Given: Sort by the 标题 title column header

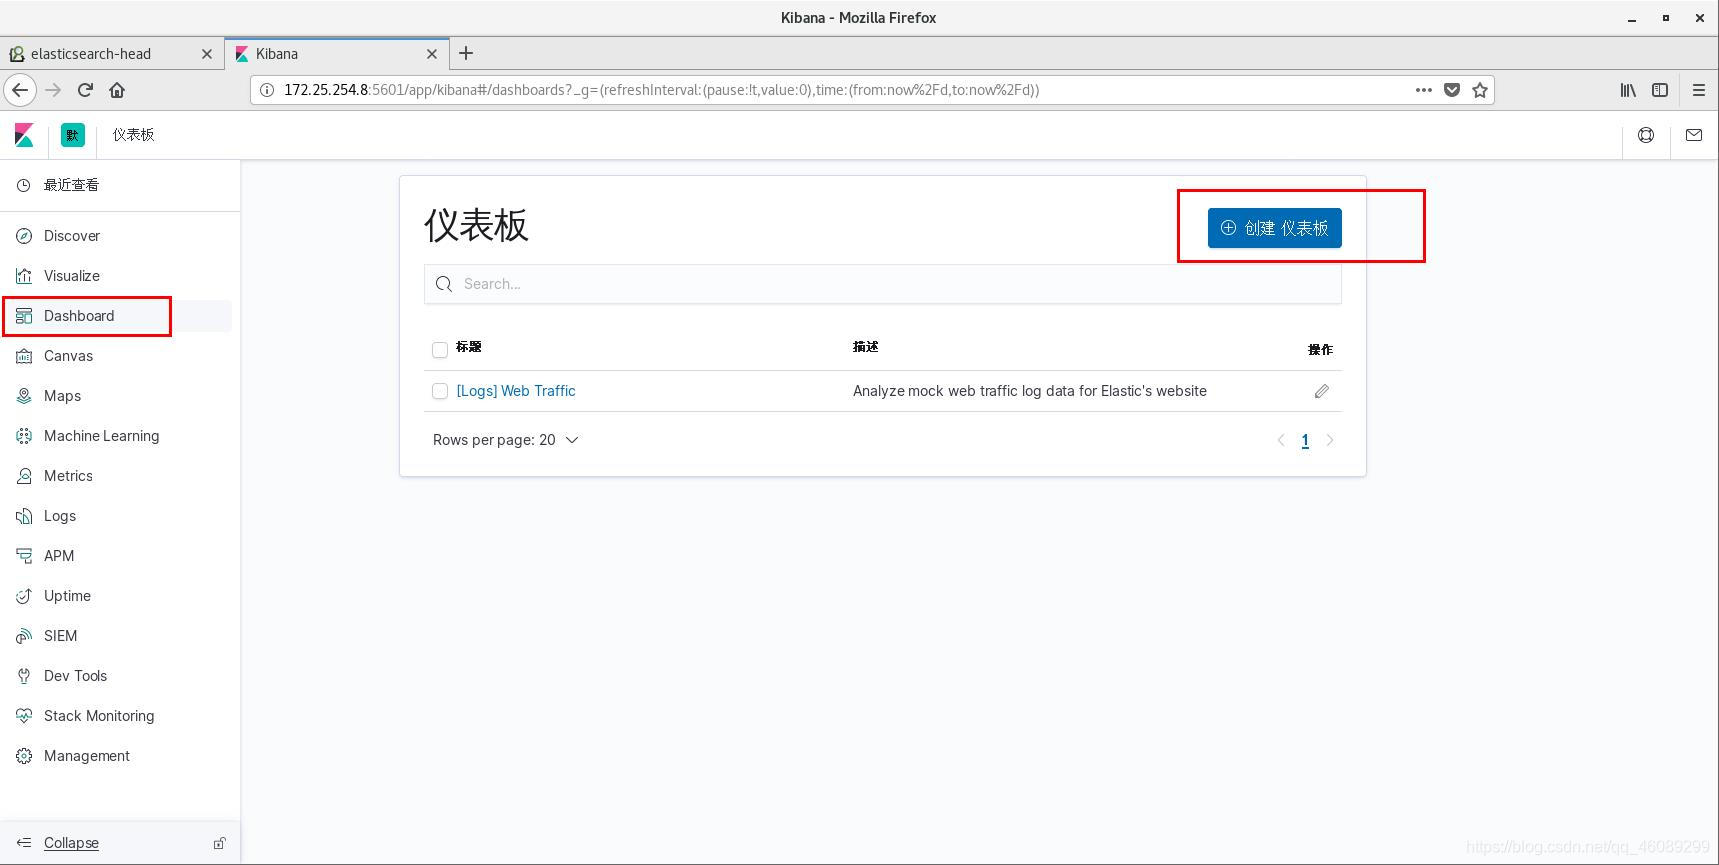Looking at the screenshot, I should pos(469,347).
